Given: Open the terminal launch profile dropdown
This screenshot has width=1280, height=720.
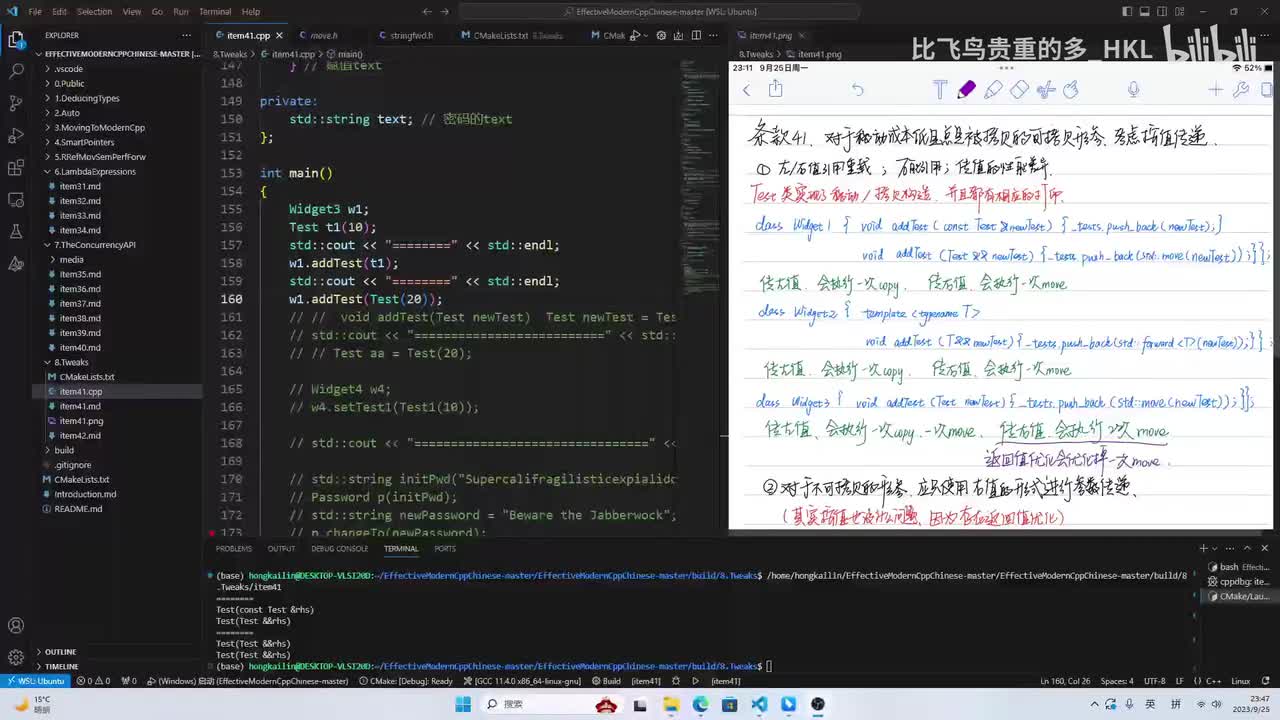Looking at the screenshot, I should [x=1217, y=548].
